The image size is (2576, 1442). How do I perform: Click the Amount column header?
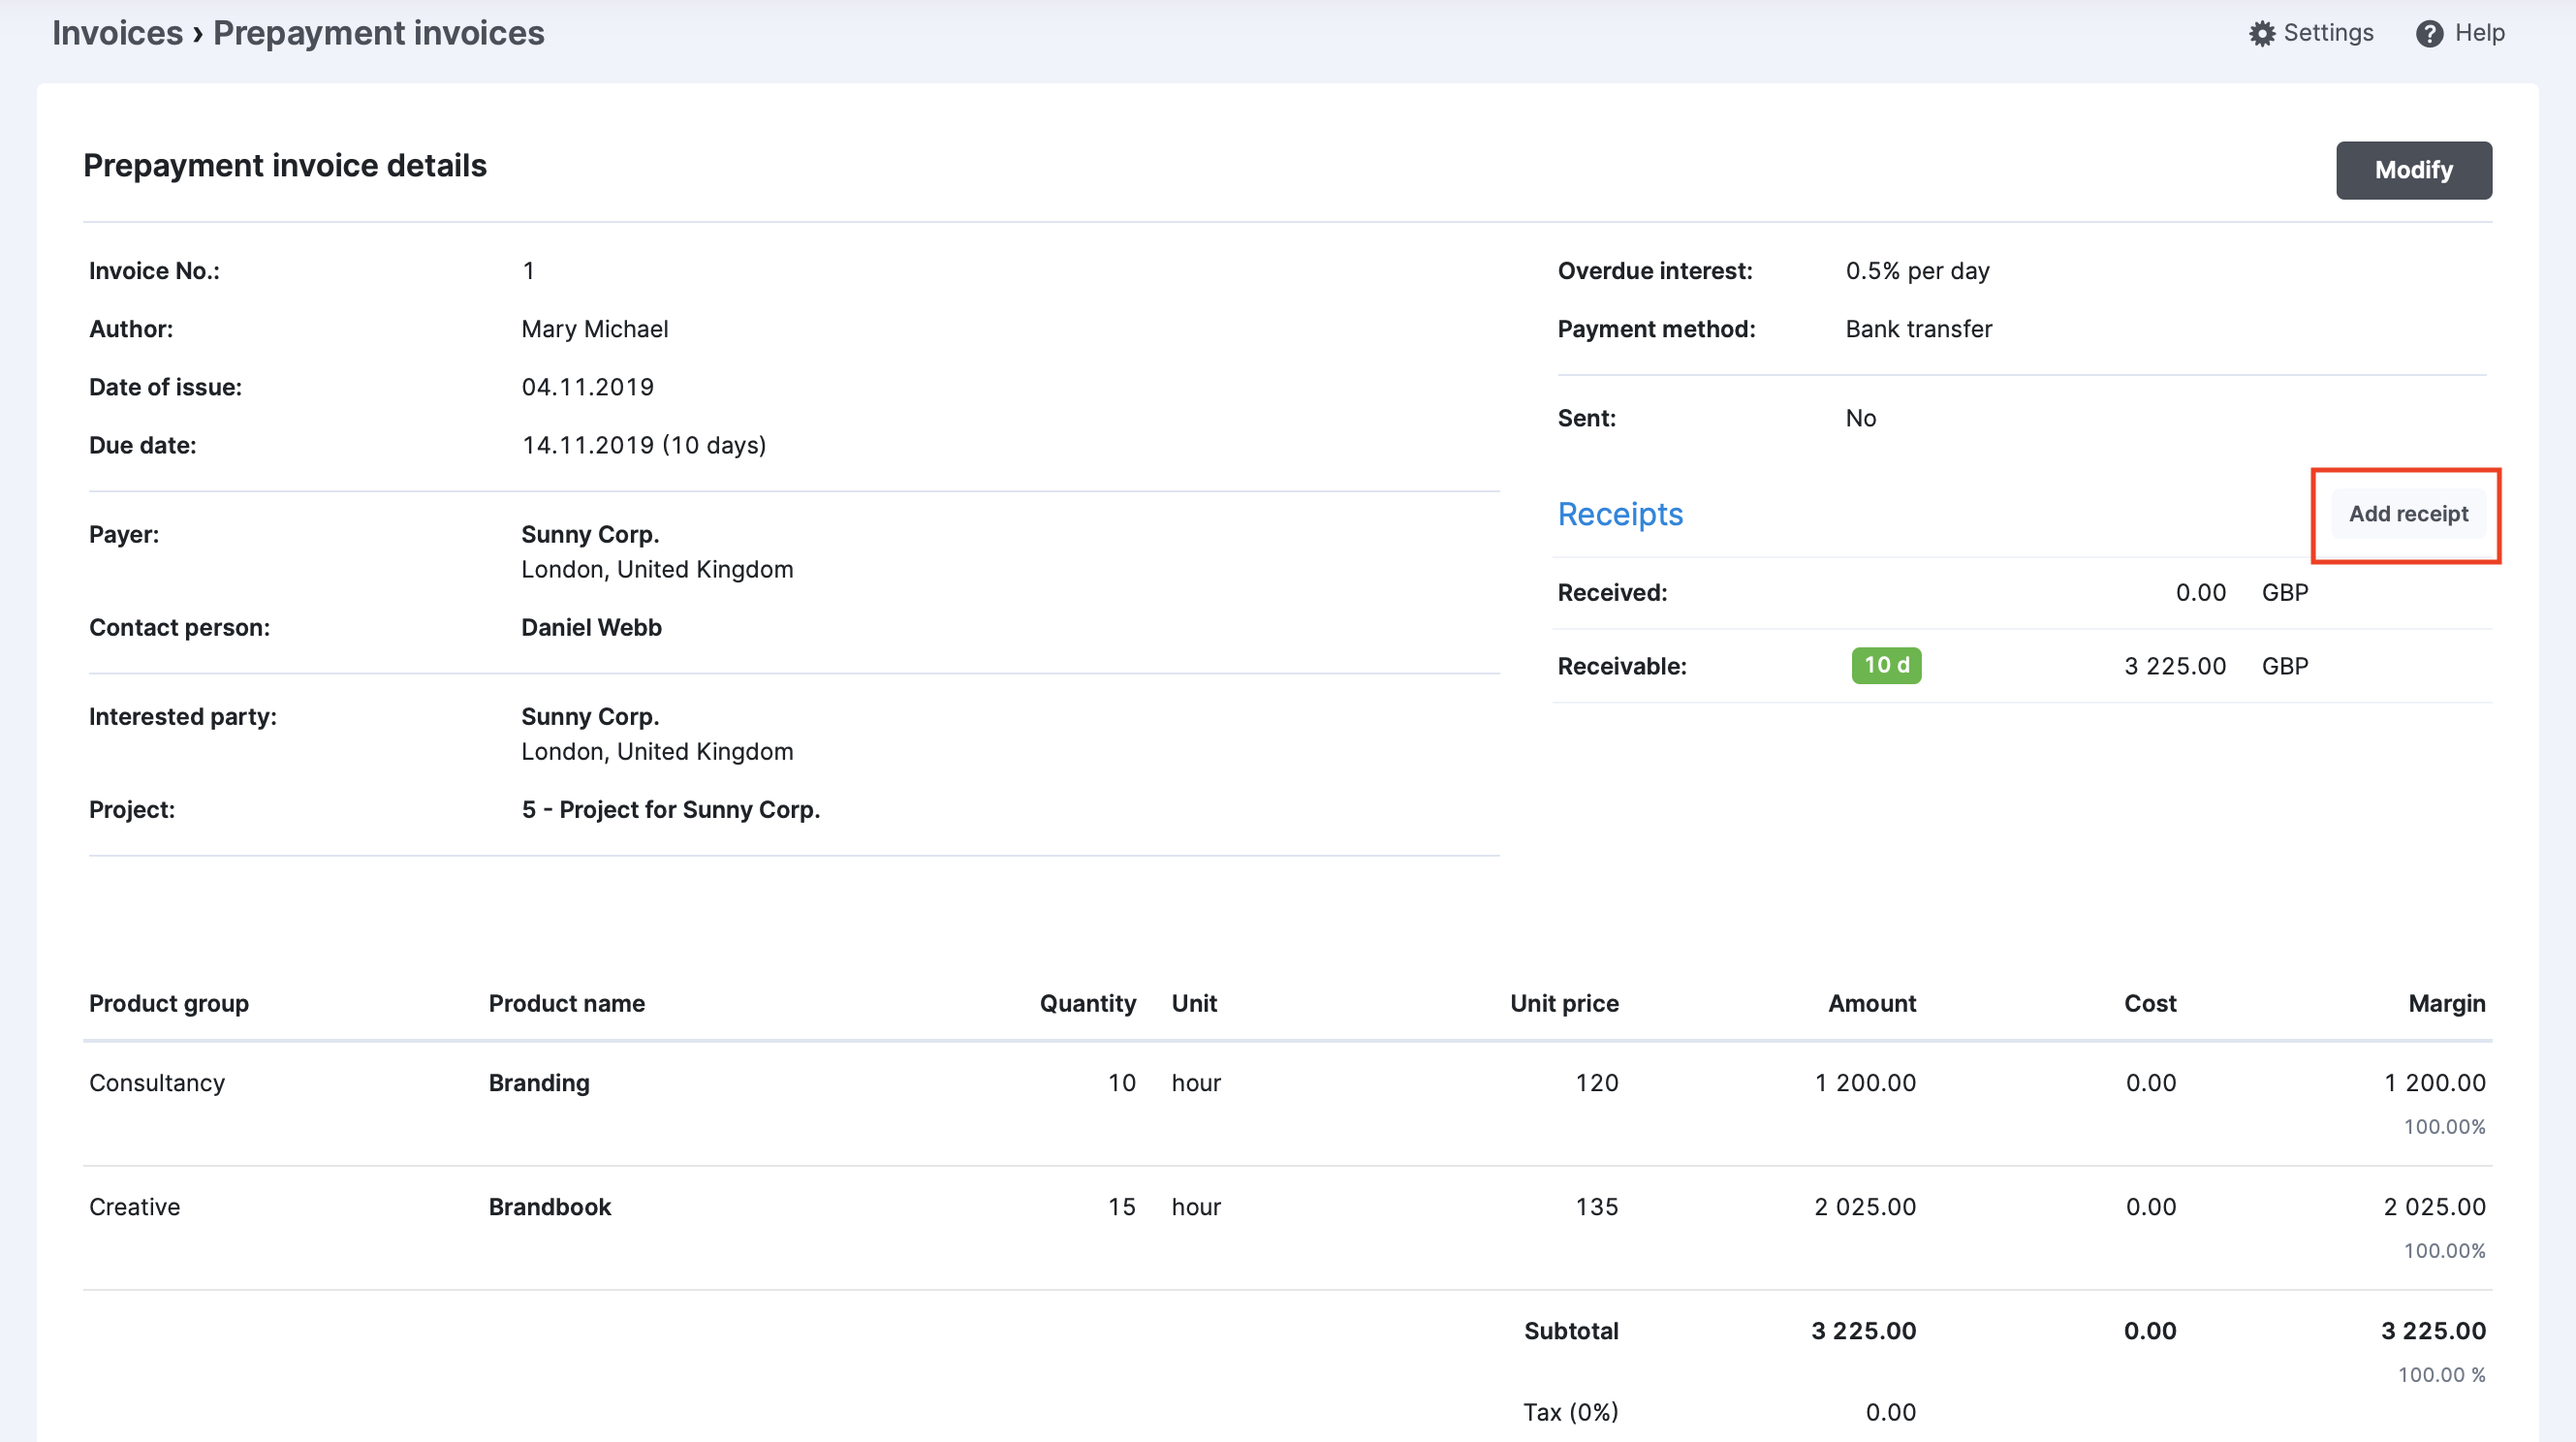coord(1872,1004)
